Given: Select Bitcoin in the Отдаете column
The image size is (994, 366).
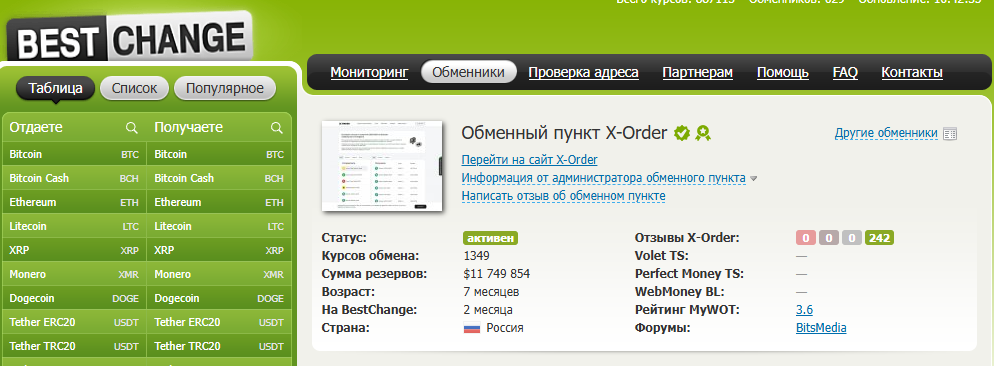Looking at the screenshot, I should point(74,154).
